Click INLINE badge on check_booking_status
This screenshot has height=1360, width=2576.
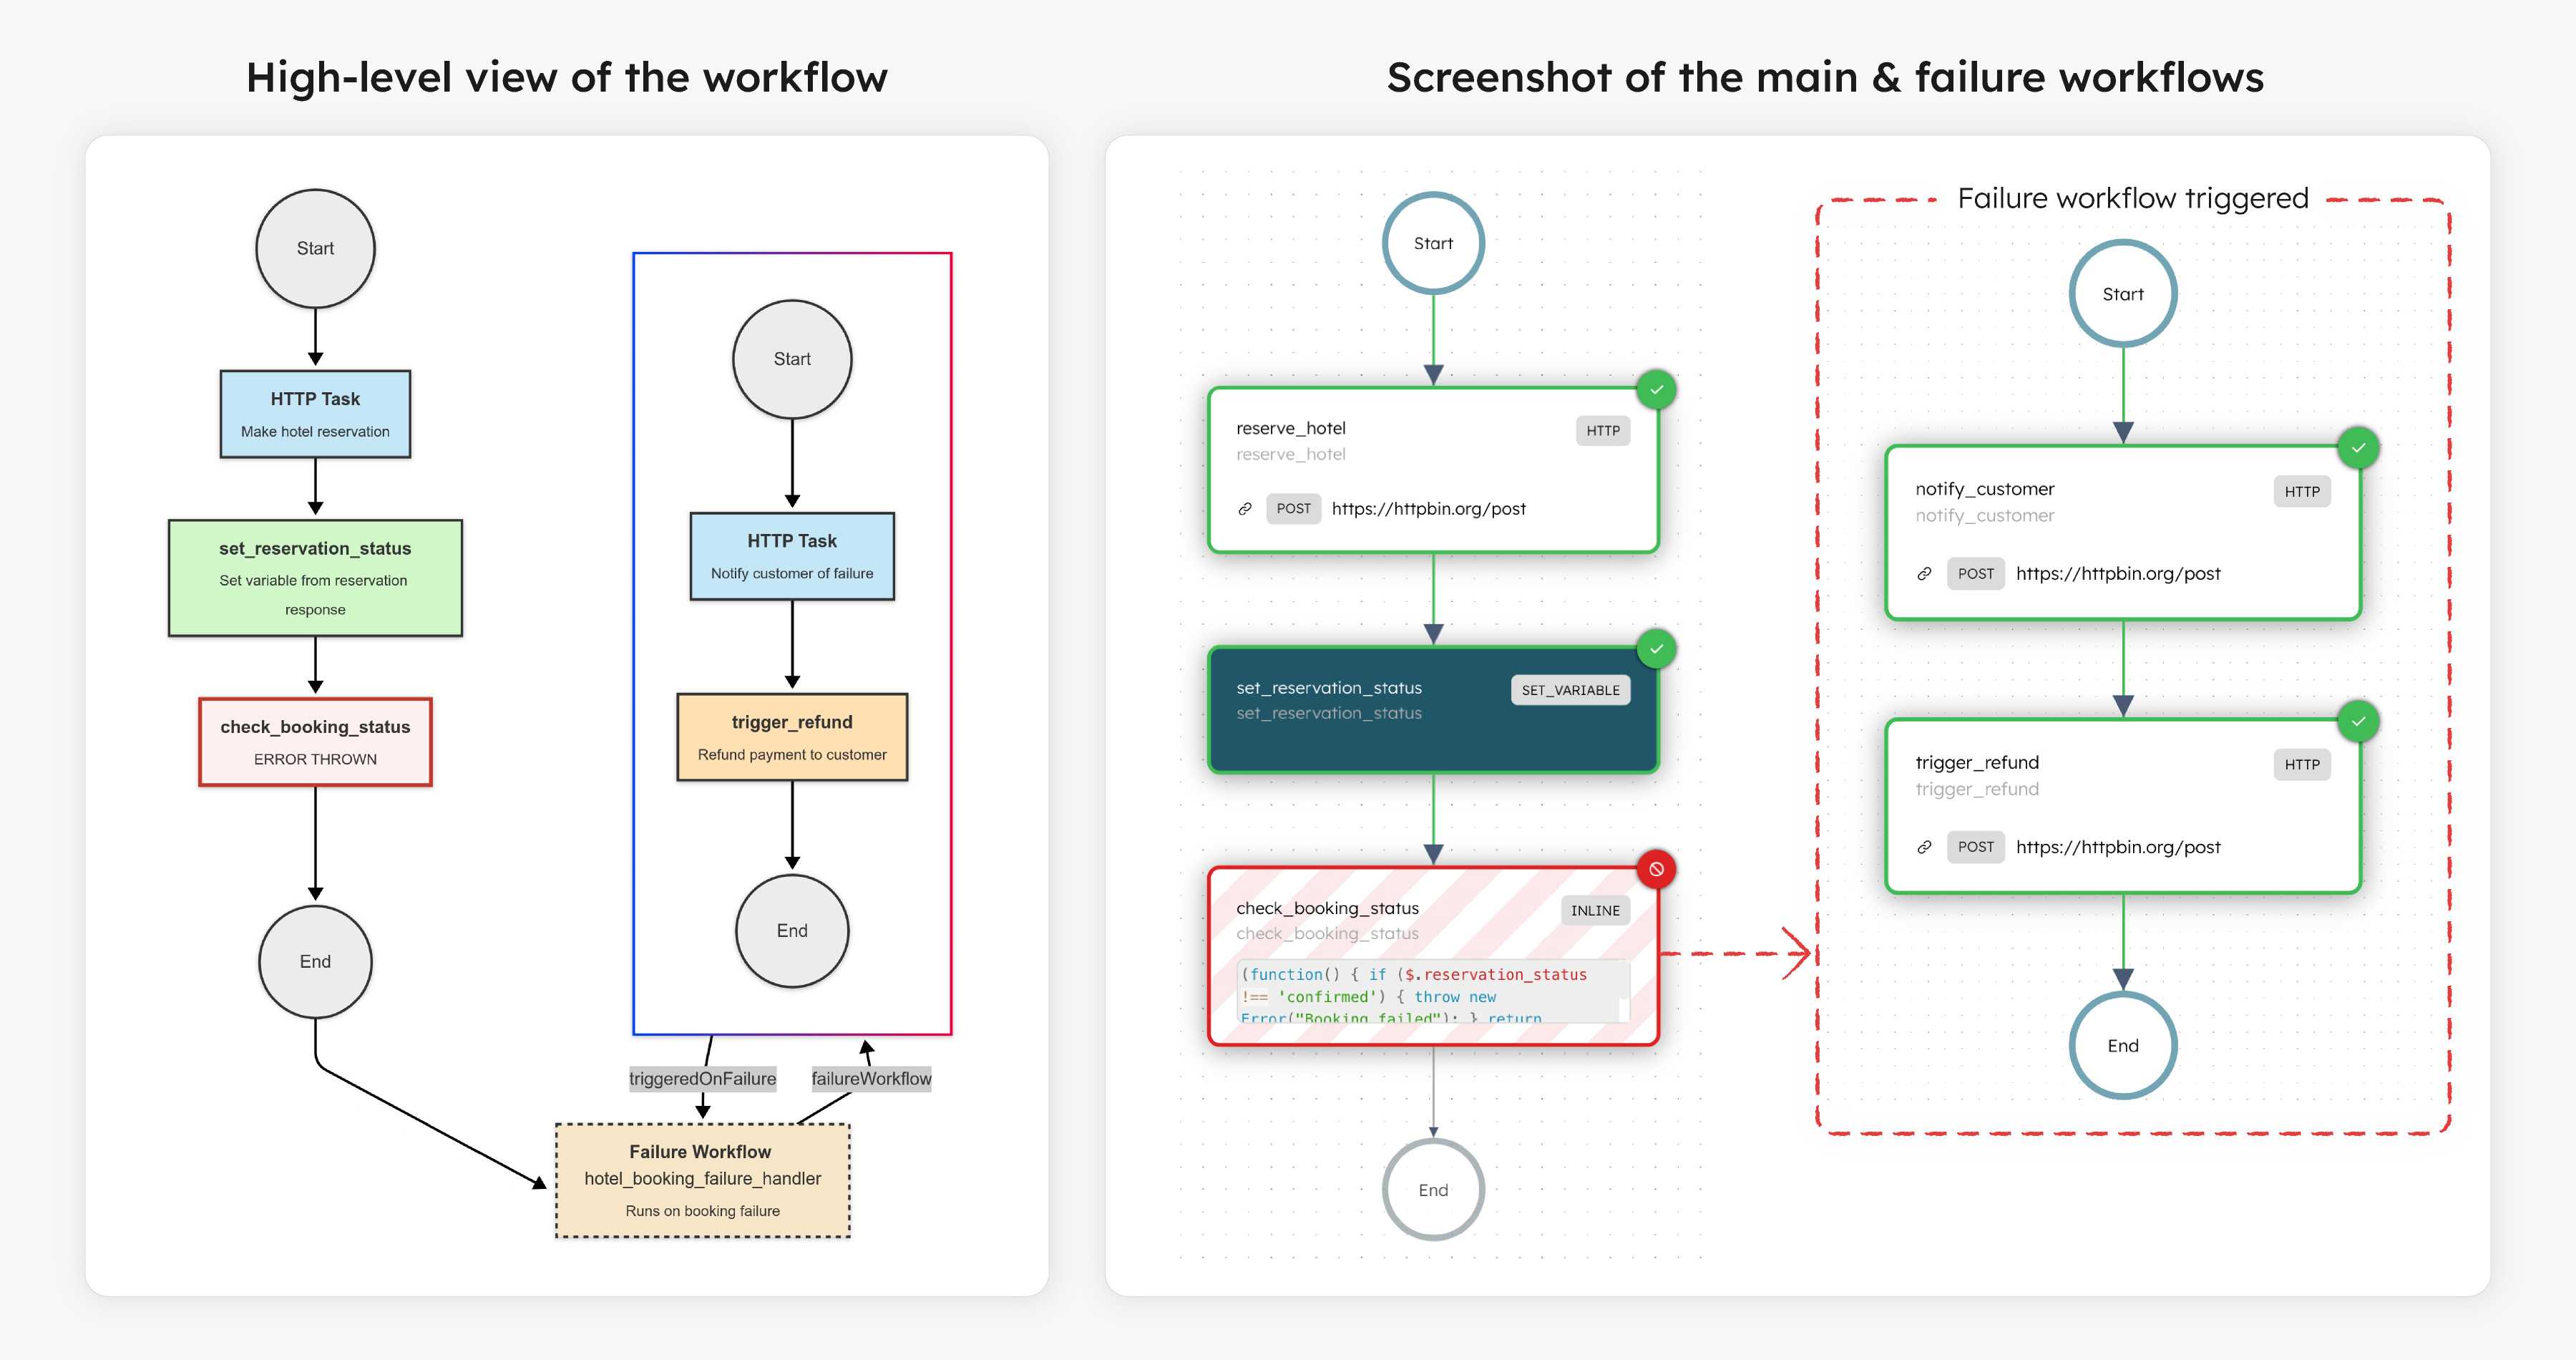pos(1595,910)
